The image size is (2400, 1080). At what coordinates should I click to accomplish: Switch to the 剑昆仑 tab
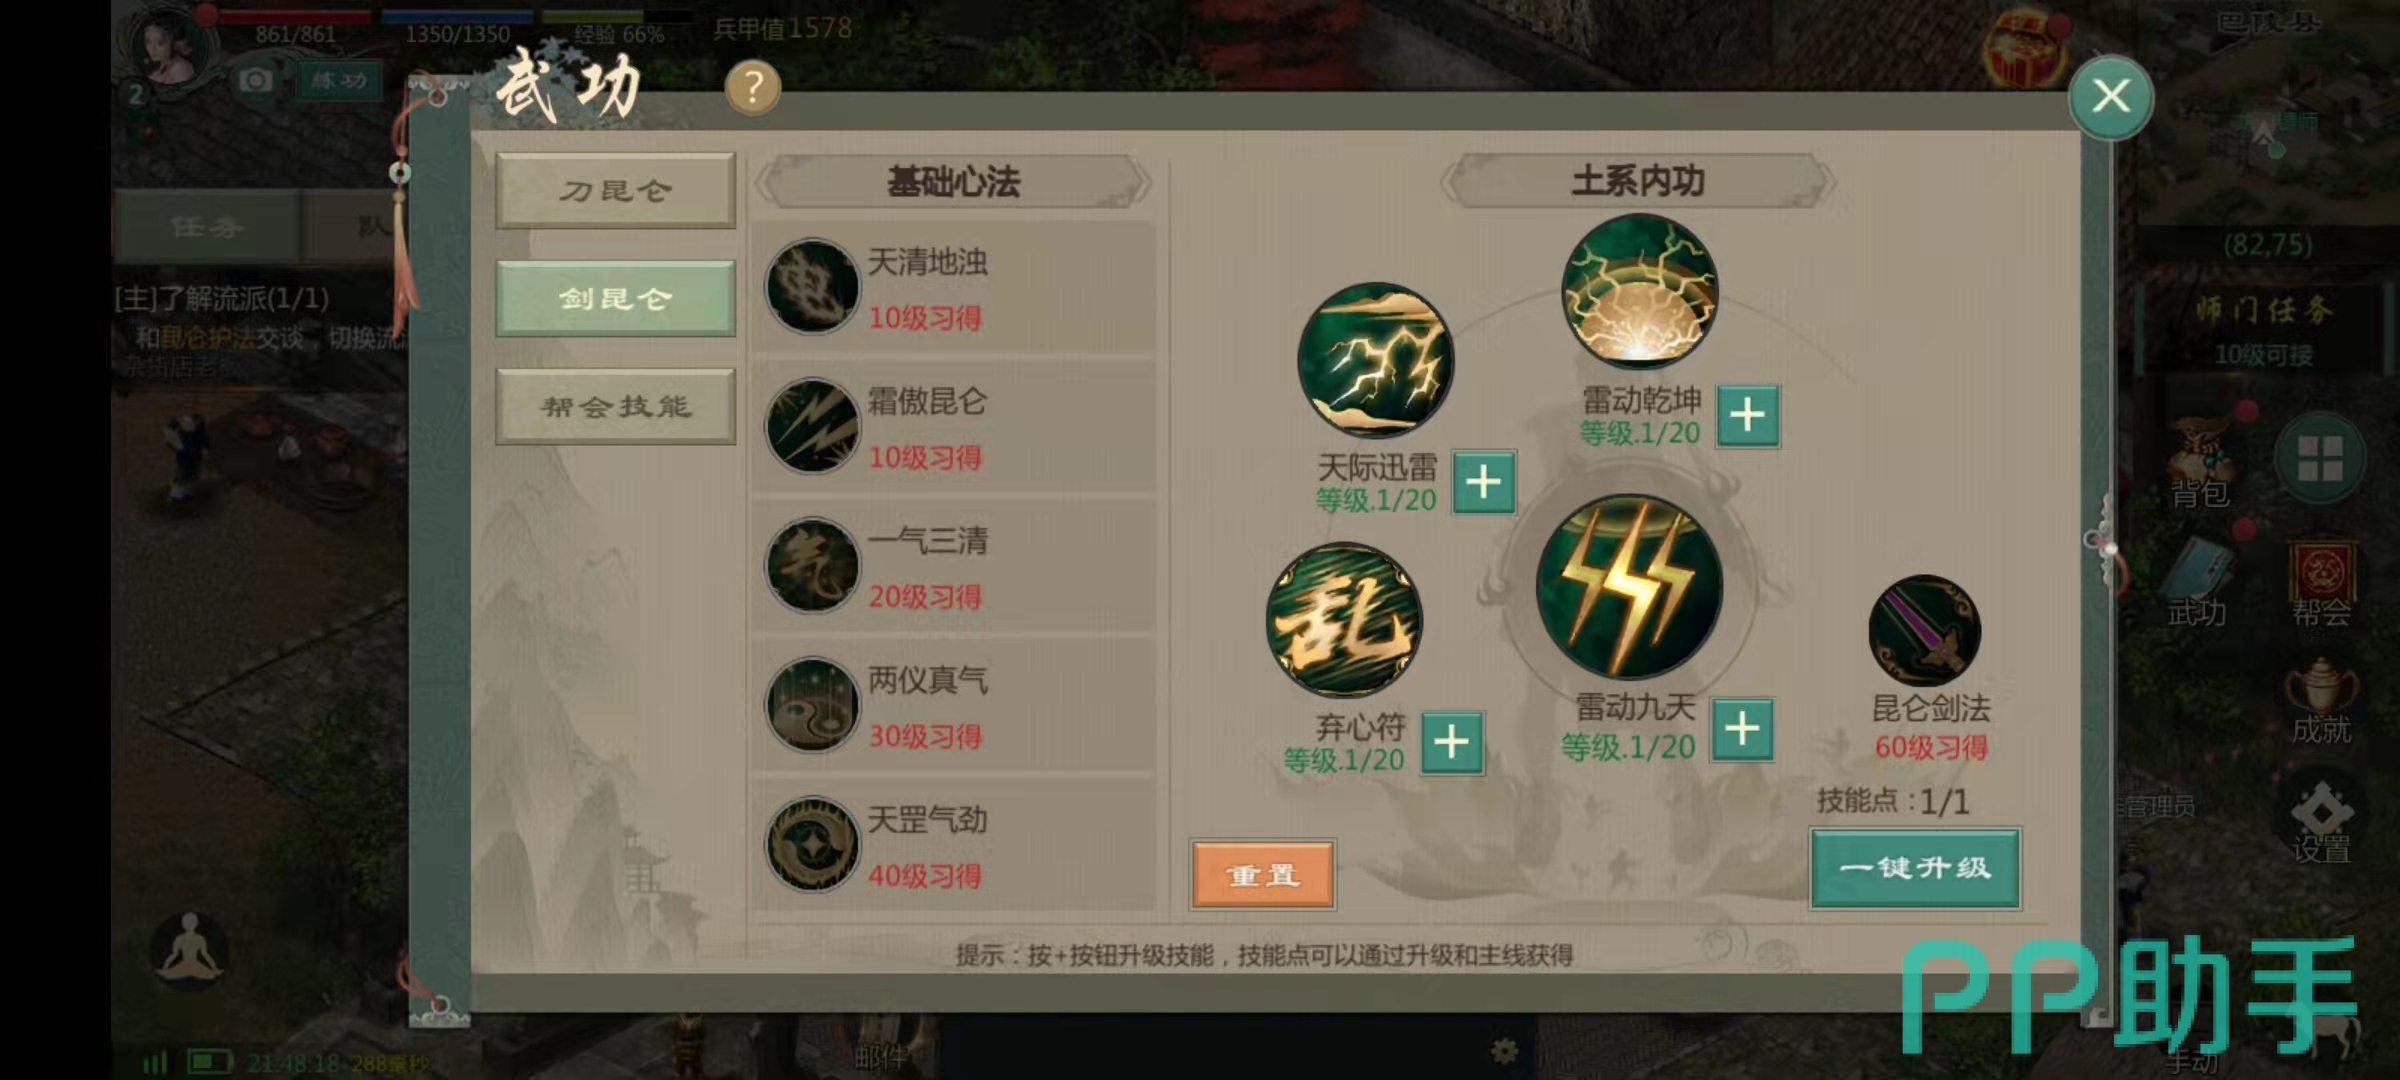tap(615, 298)
